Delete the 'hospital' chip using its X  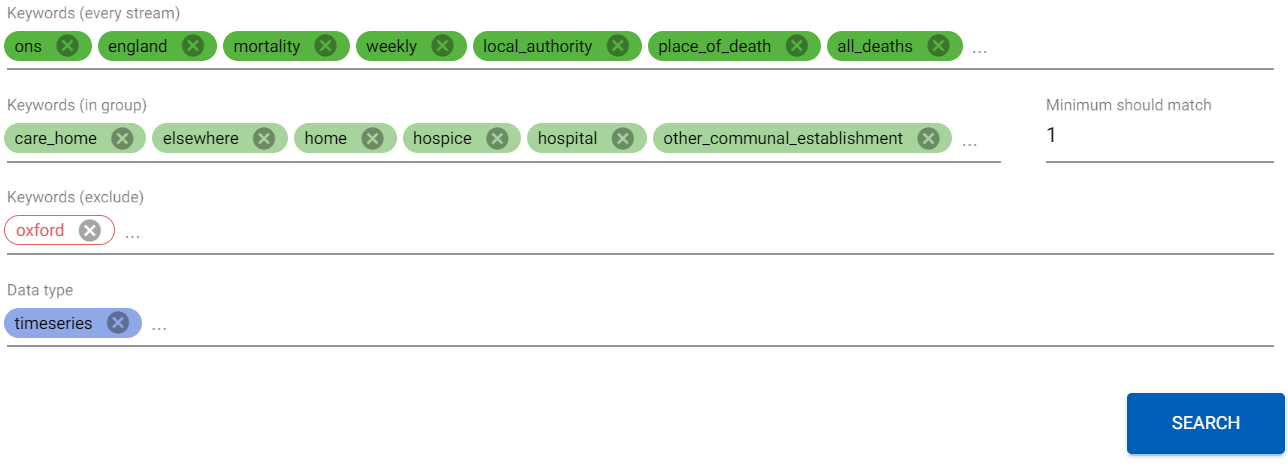coord(622,138)
